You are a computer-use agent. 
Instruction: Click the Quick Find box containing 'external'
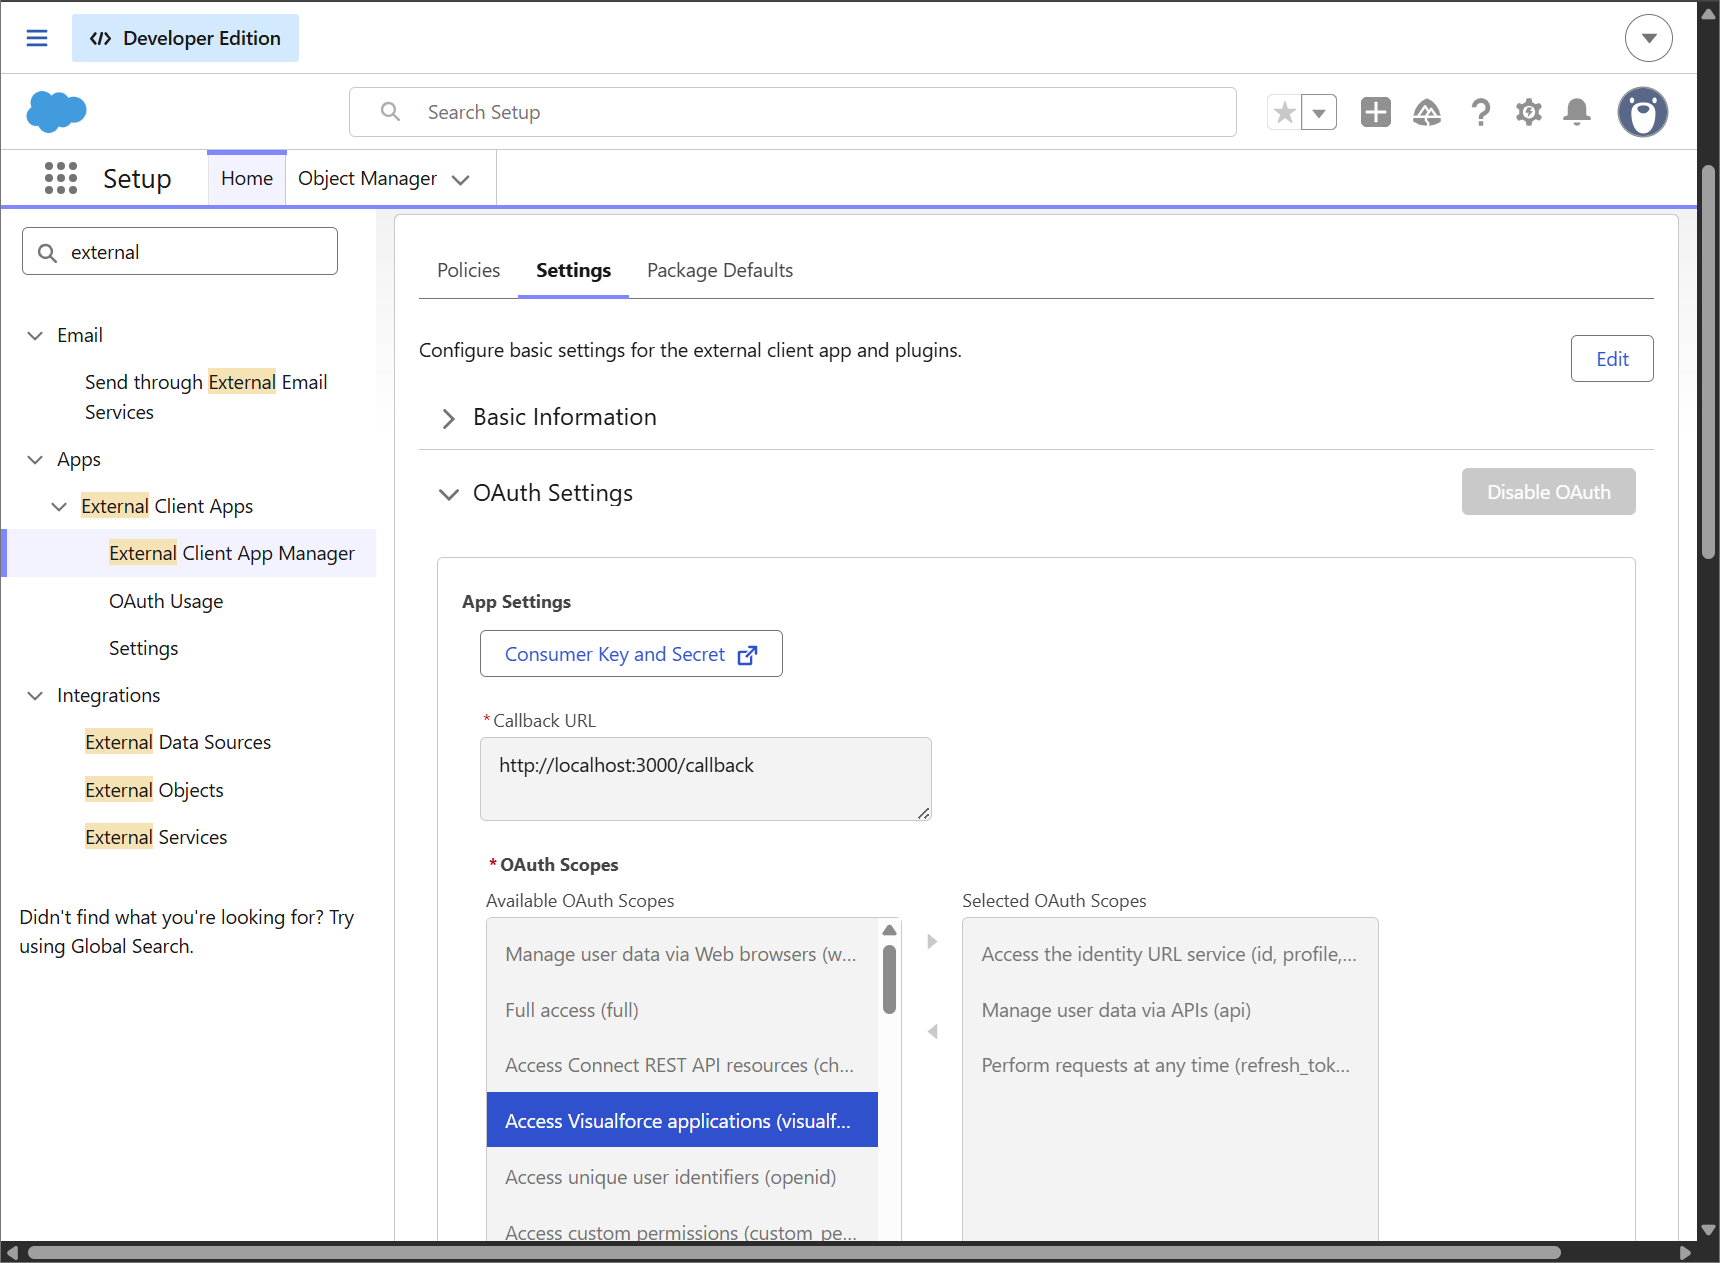click(180, 251)
